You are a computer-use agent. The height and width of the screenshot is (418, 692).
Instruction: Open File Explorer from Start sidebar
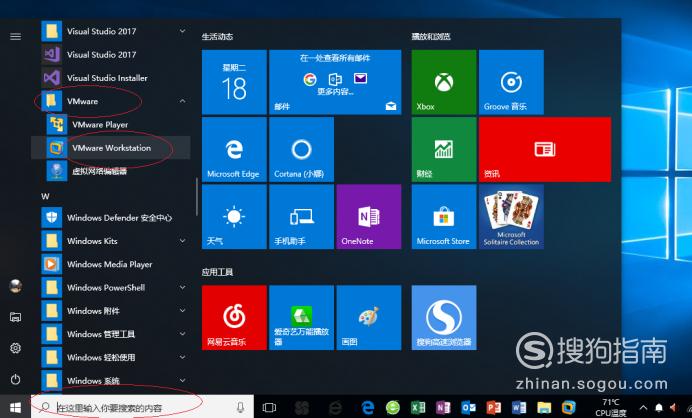click(x=15, y=317)
